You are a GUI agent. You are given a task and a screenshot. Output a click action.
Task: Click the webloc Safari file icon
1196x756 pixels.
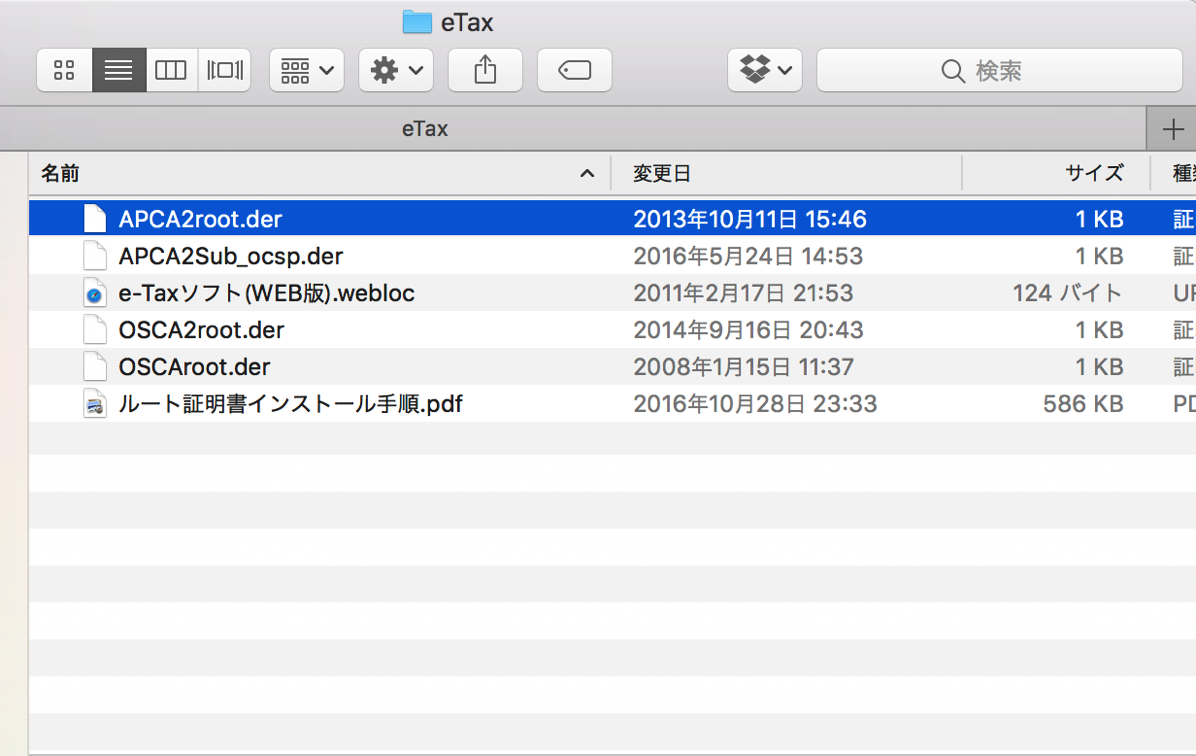coord(95,293)
